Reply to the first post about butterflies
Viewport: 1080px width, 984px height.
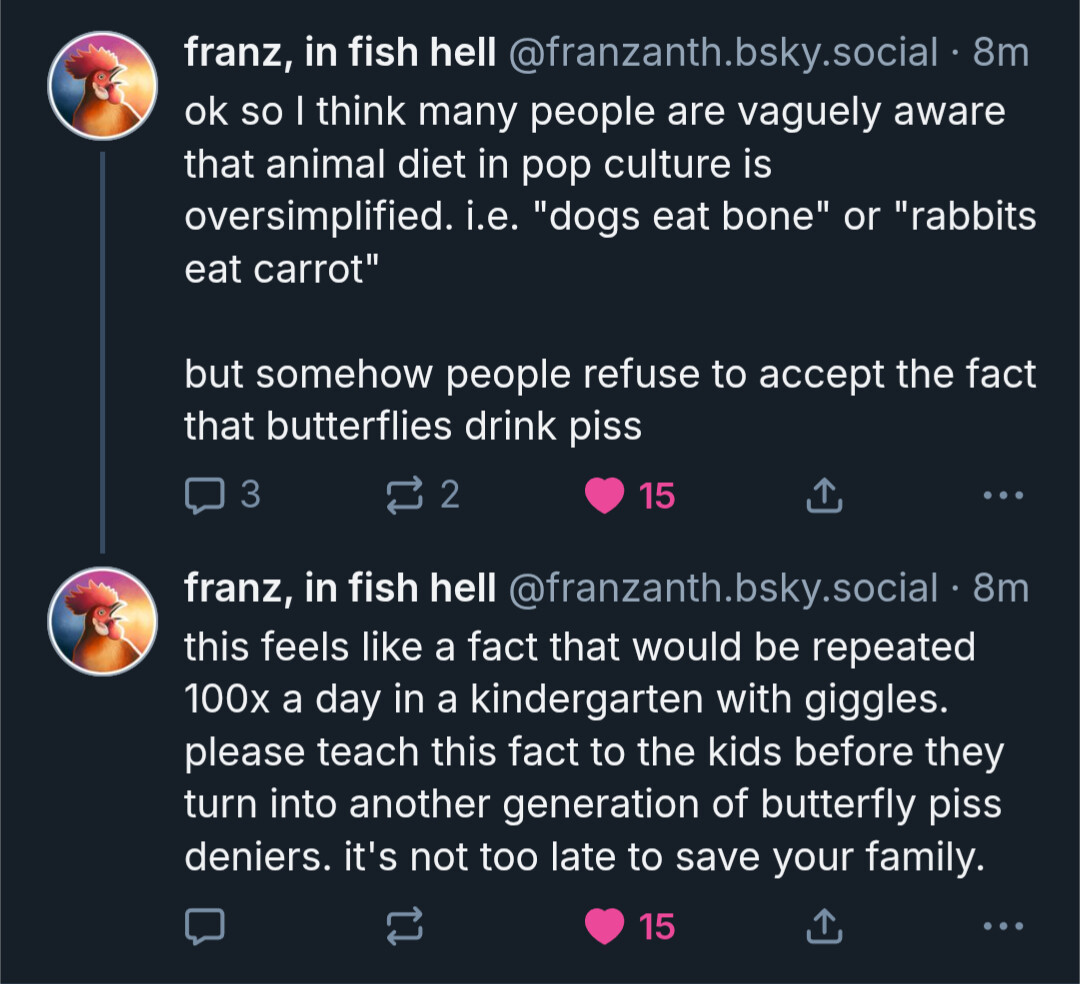tap(206, 495)
